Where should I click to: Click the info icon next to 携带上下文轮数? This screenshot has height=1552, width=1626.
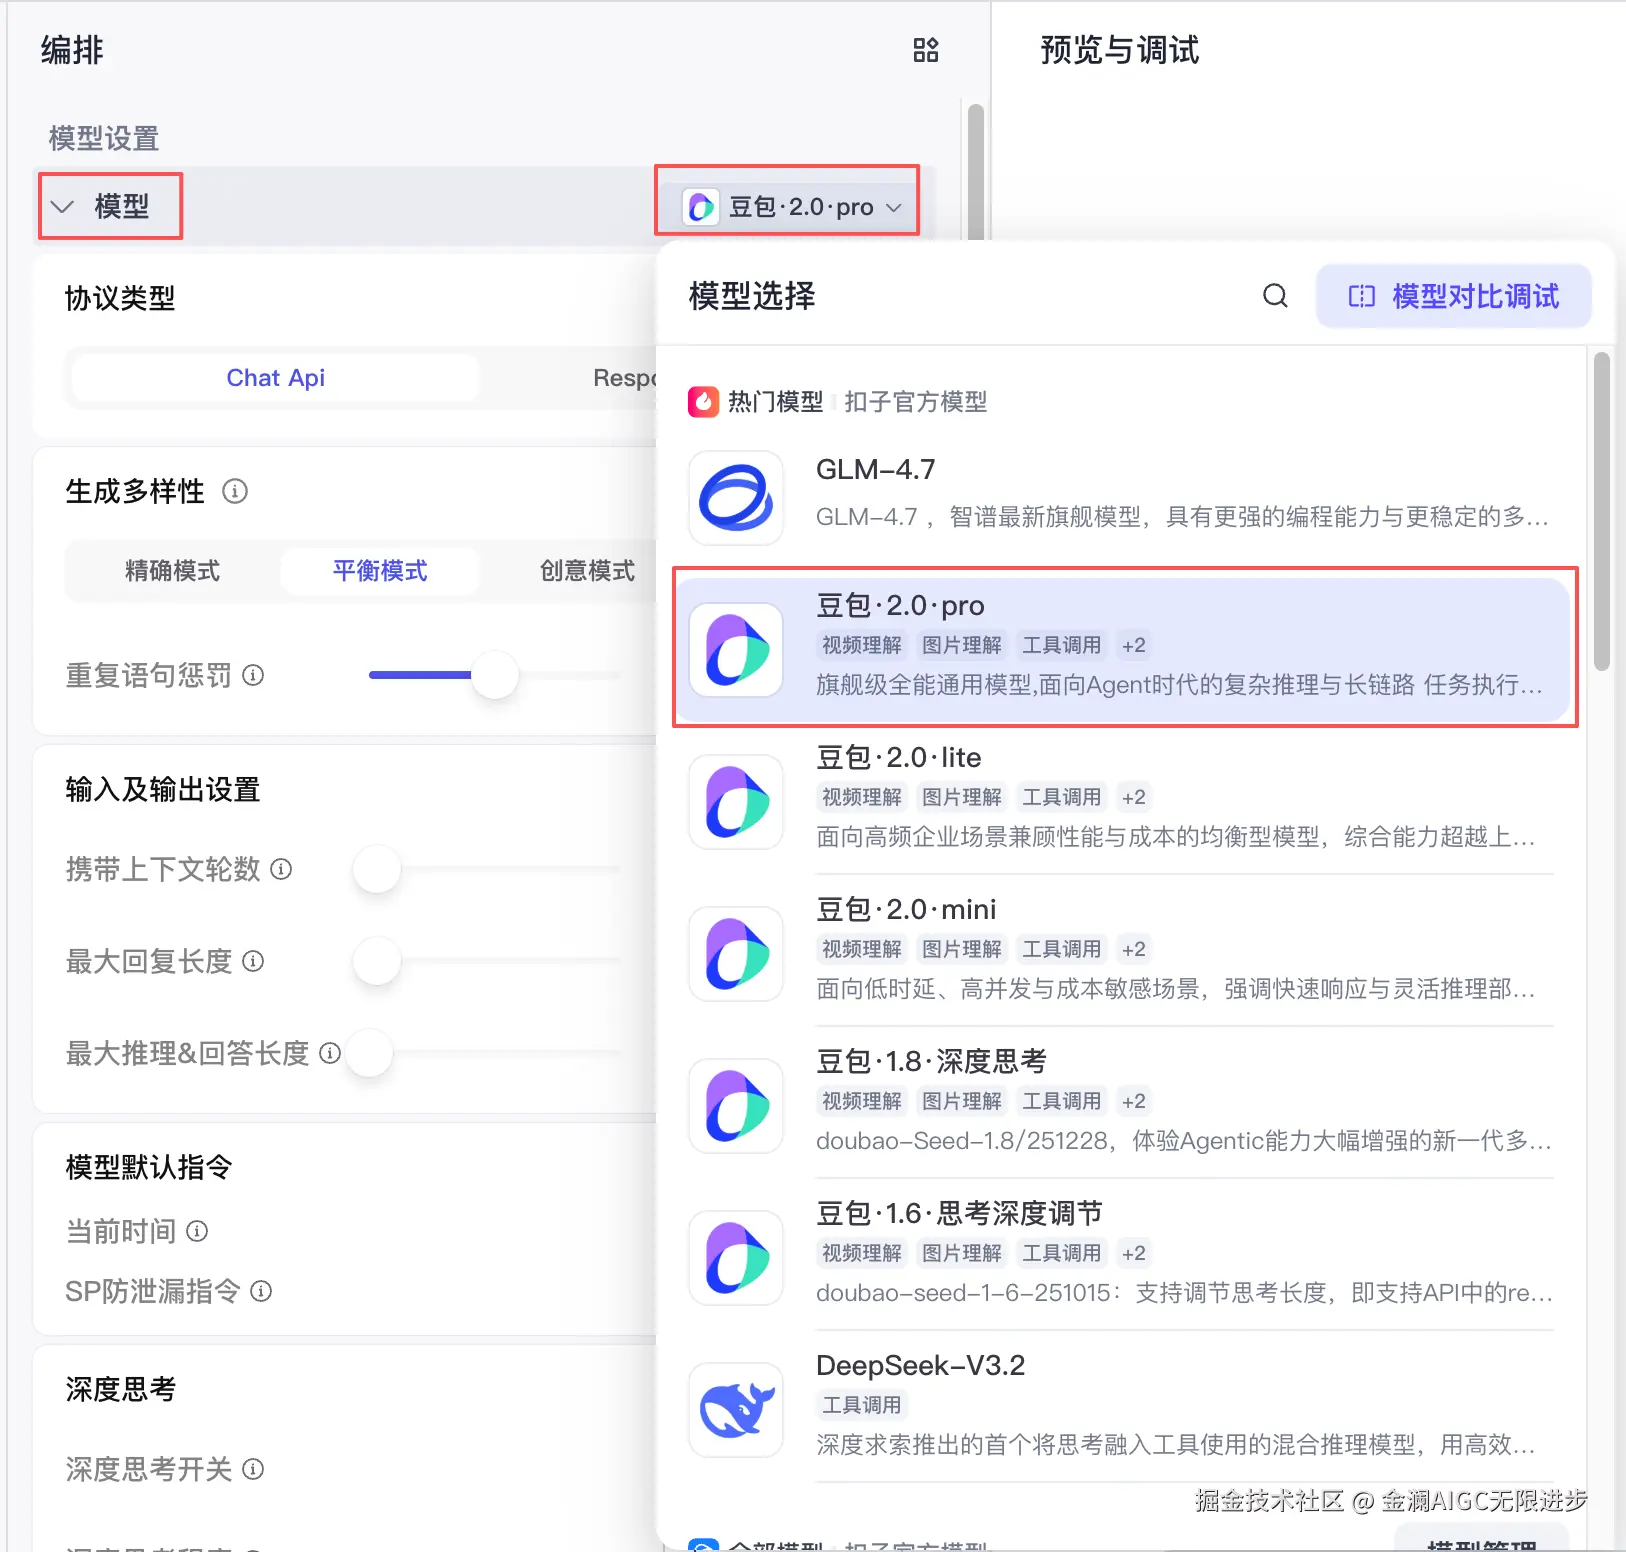click(282, 869)
